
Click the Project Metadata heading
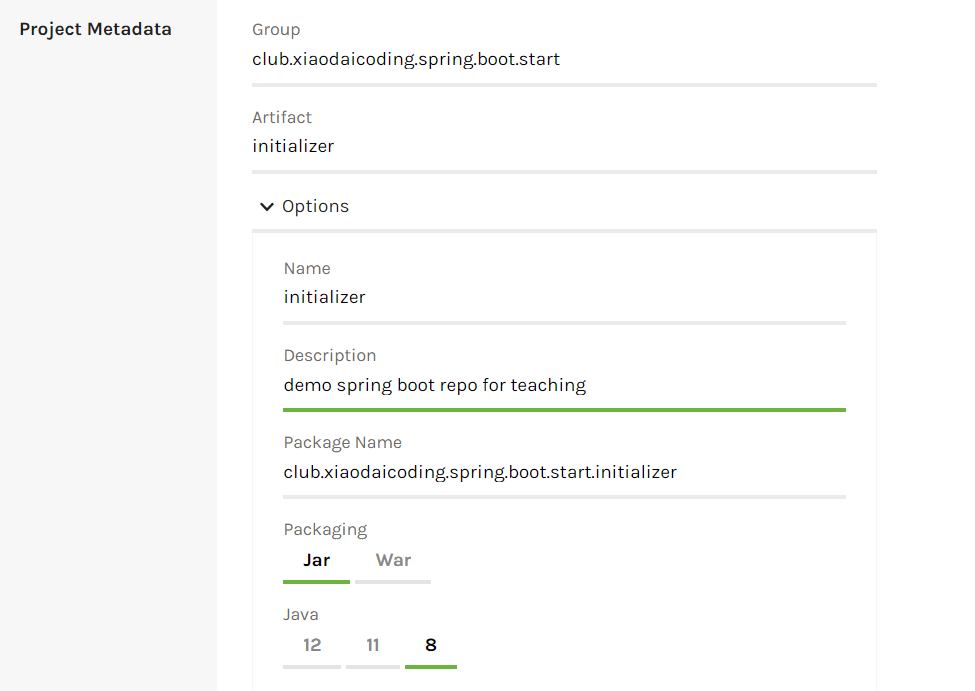click(x=95, y=29)
